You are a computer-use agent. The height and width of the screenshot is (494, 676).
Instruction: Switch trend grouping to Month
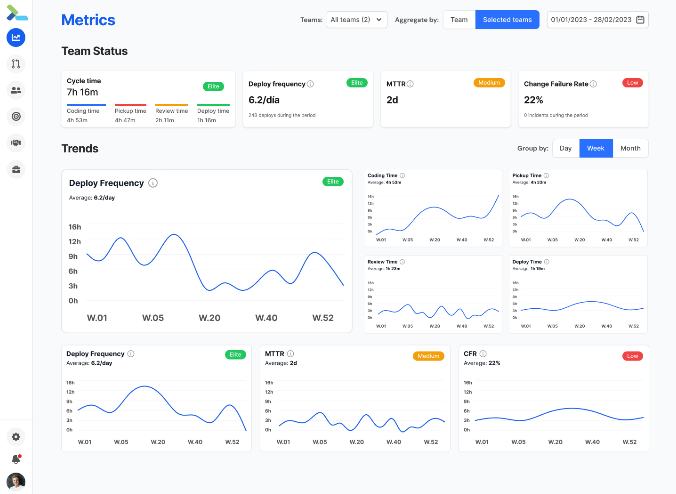click(630, 148)
